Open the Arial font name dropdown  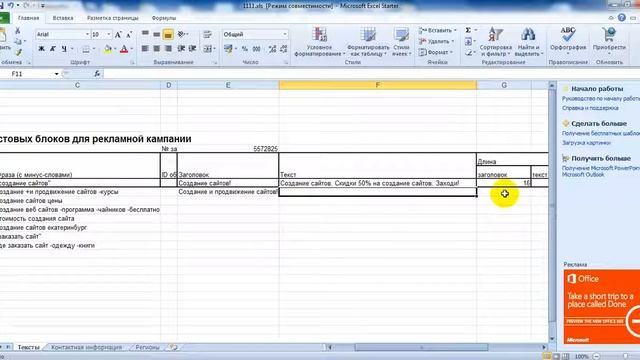pyautogui.click(x=87, y=35)
